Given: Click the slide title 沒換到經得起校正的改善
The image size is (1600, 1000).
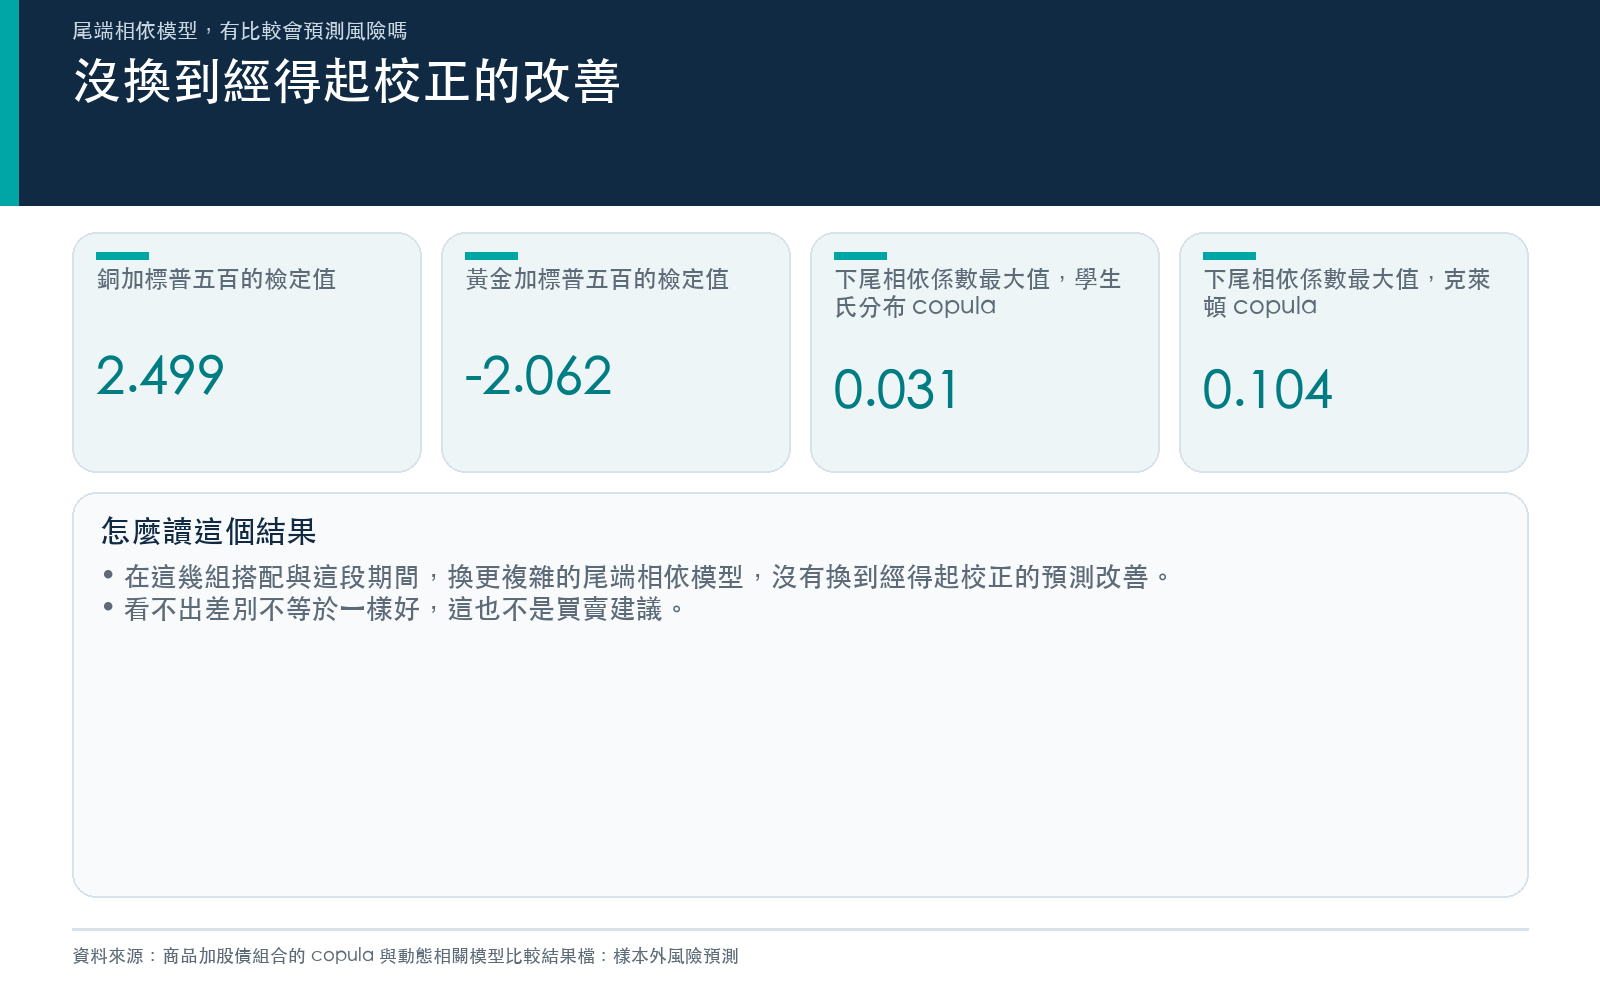Looking at the screenshot, I should pos(347,81).
